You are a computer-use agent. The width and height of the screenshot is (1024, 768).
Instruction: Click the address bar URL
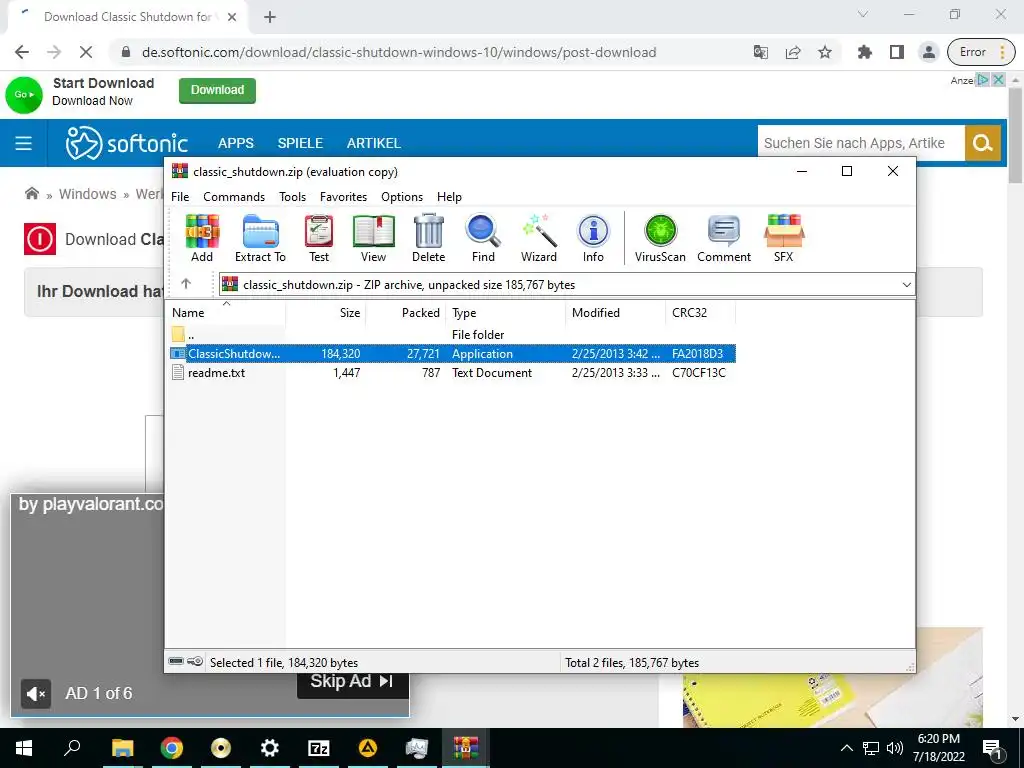[x=399, y=52]
